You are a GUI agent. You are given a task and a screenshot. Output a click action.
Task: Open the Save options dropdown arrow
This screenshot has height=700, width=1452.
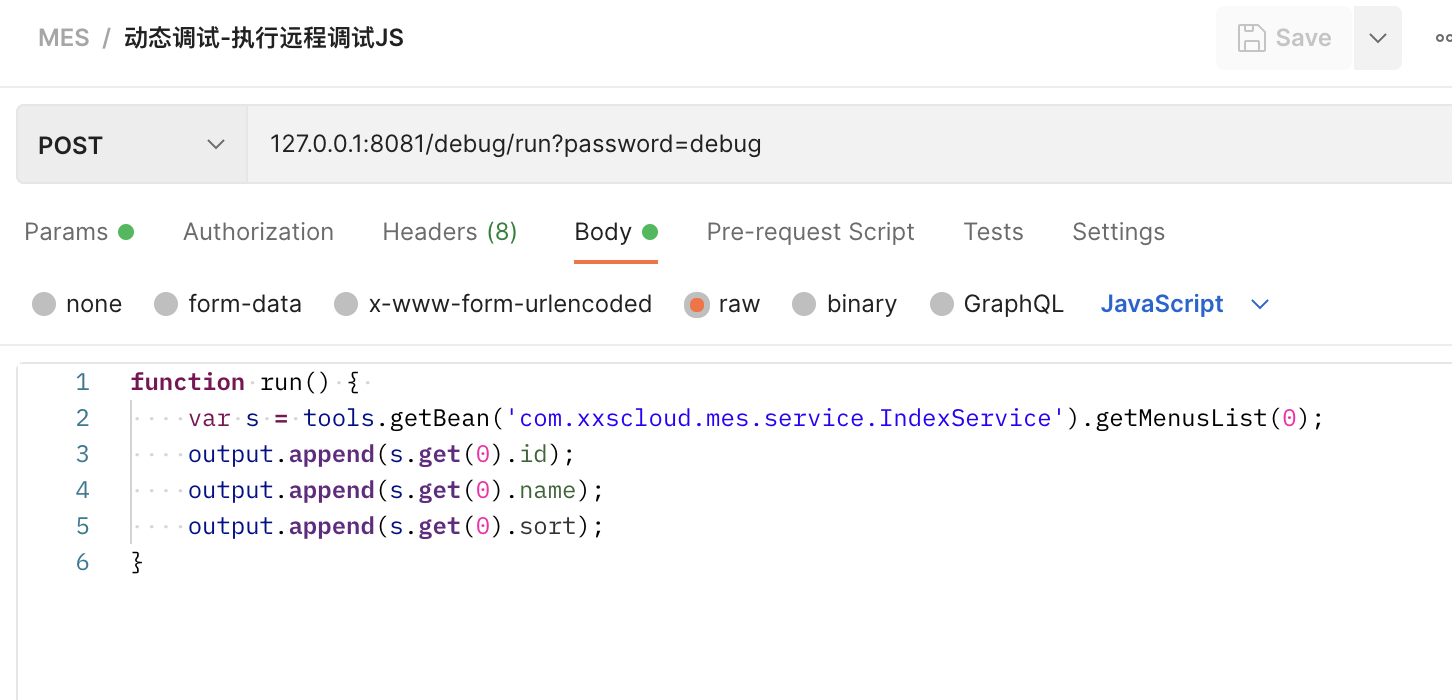tap(1378, 38)
